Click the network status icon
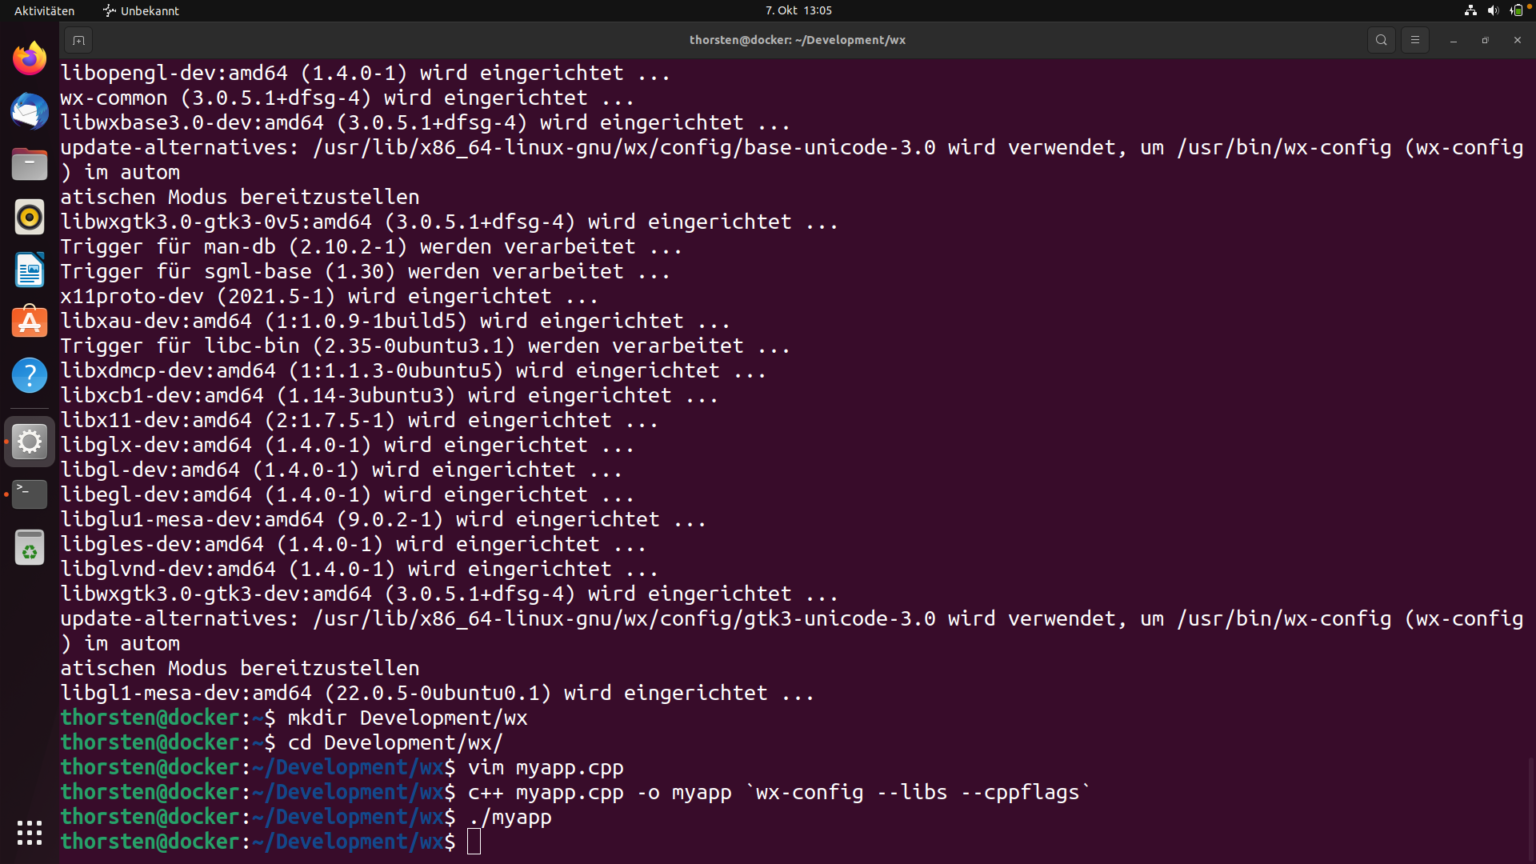The image size is (1536, 864). click(1470, 10)
